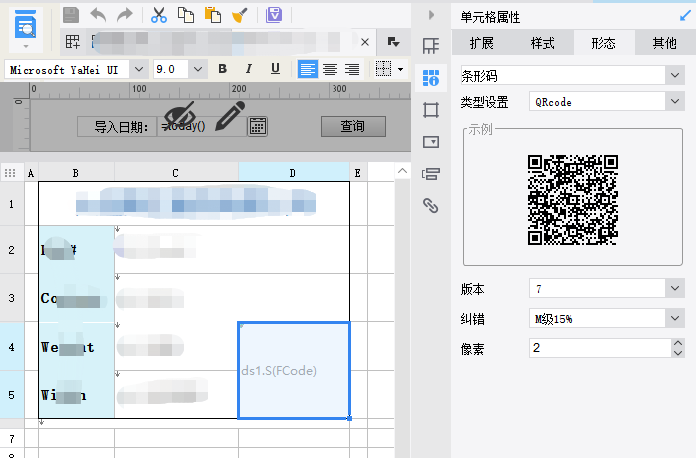
Task: Click the =today() date input field
Action: pos(202,126)
